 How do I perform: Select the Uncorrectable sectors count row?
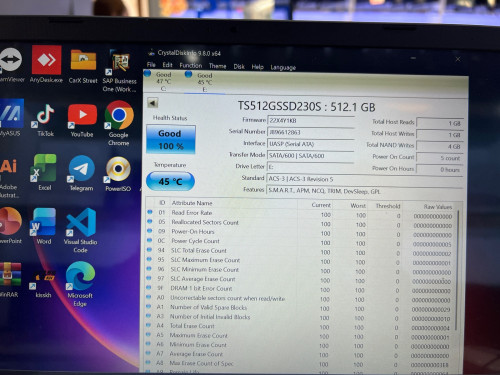tap(299, 299)
